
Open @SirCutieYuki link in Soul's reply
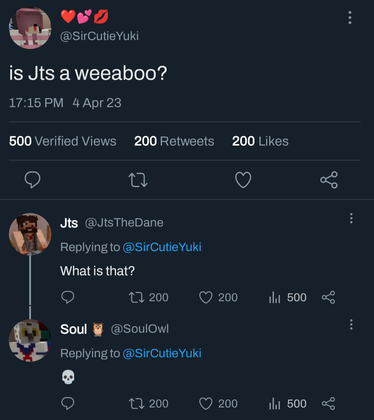point(162,353)
